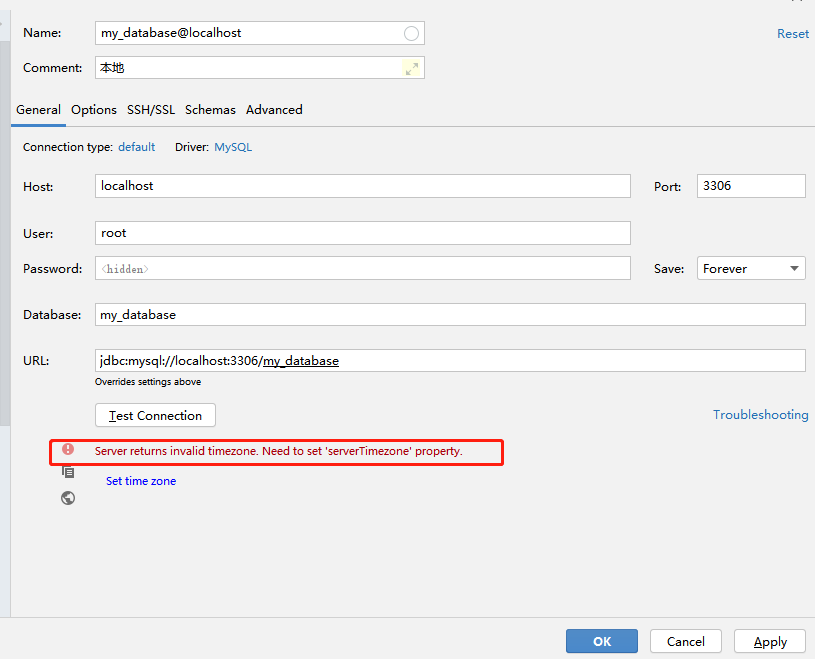This screenshot has width=815, height=659.
Task: Click the serverTimezone error message text
Action: [x=279, y=451]
